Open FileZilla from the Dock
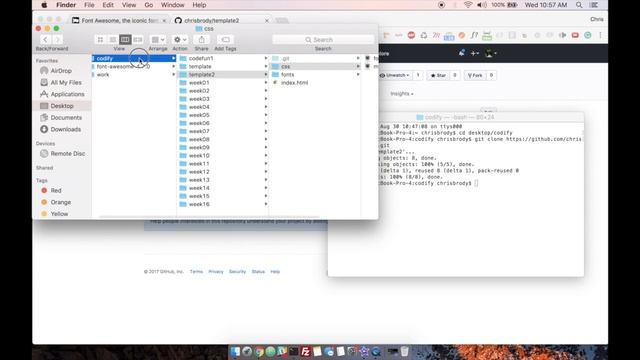 coord(305,351)
